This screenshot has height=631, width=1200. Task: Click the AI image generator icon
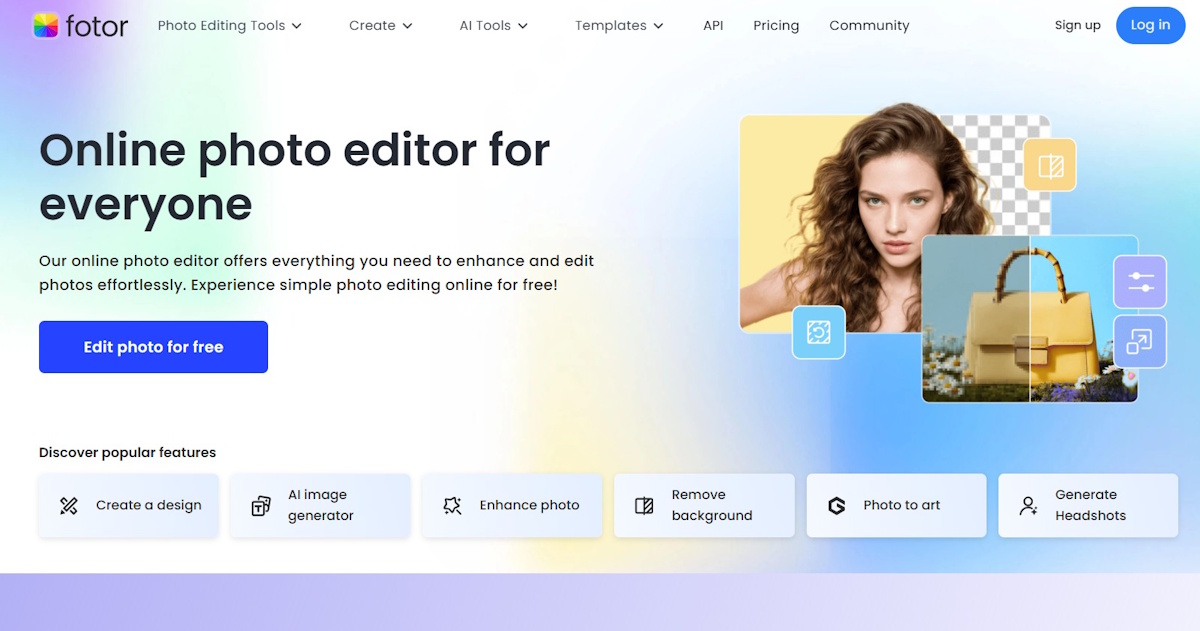pyautogui.click(x=261, y=506)
